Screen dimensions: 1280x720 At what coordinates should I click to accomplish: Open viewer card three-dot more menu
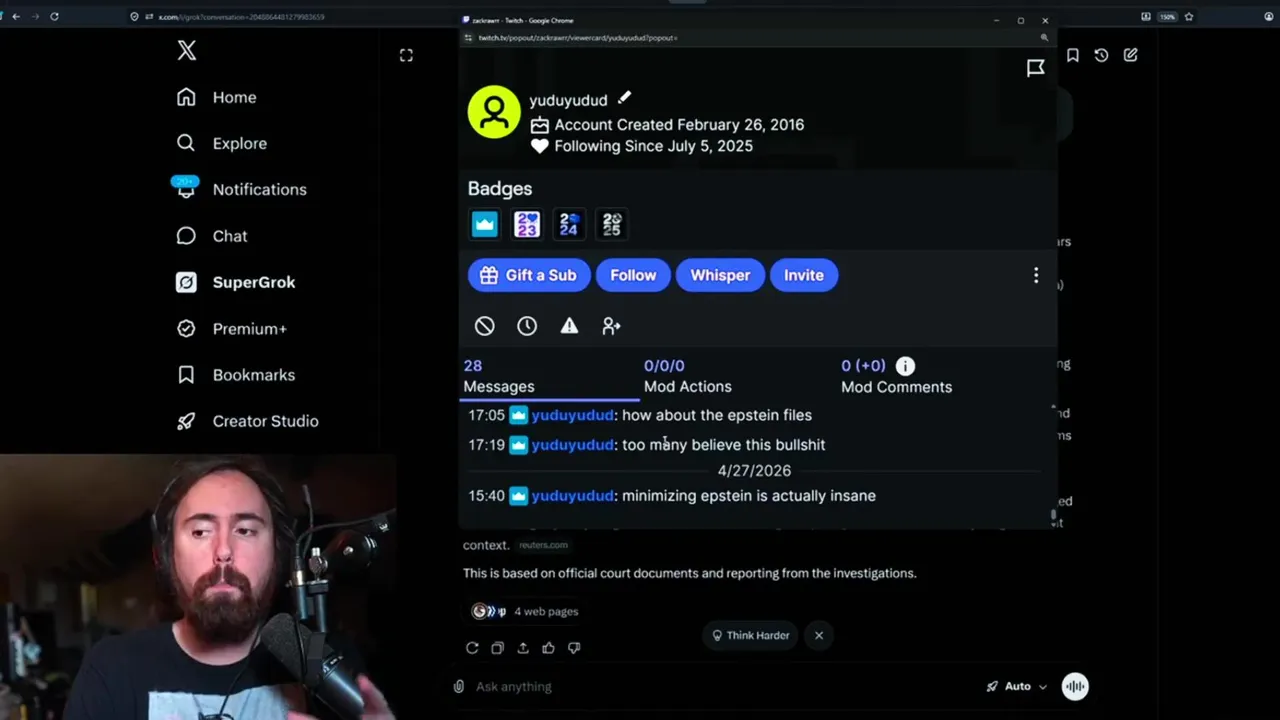tap(1036, 275)
